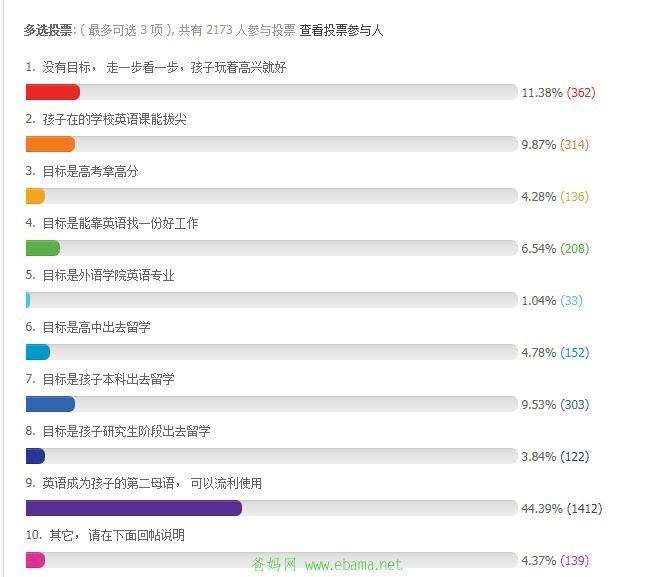Click the 11.38% (362) result label
Viewport: 652px width, 577px height.
558,92
